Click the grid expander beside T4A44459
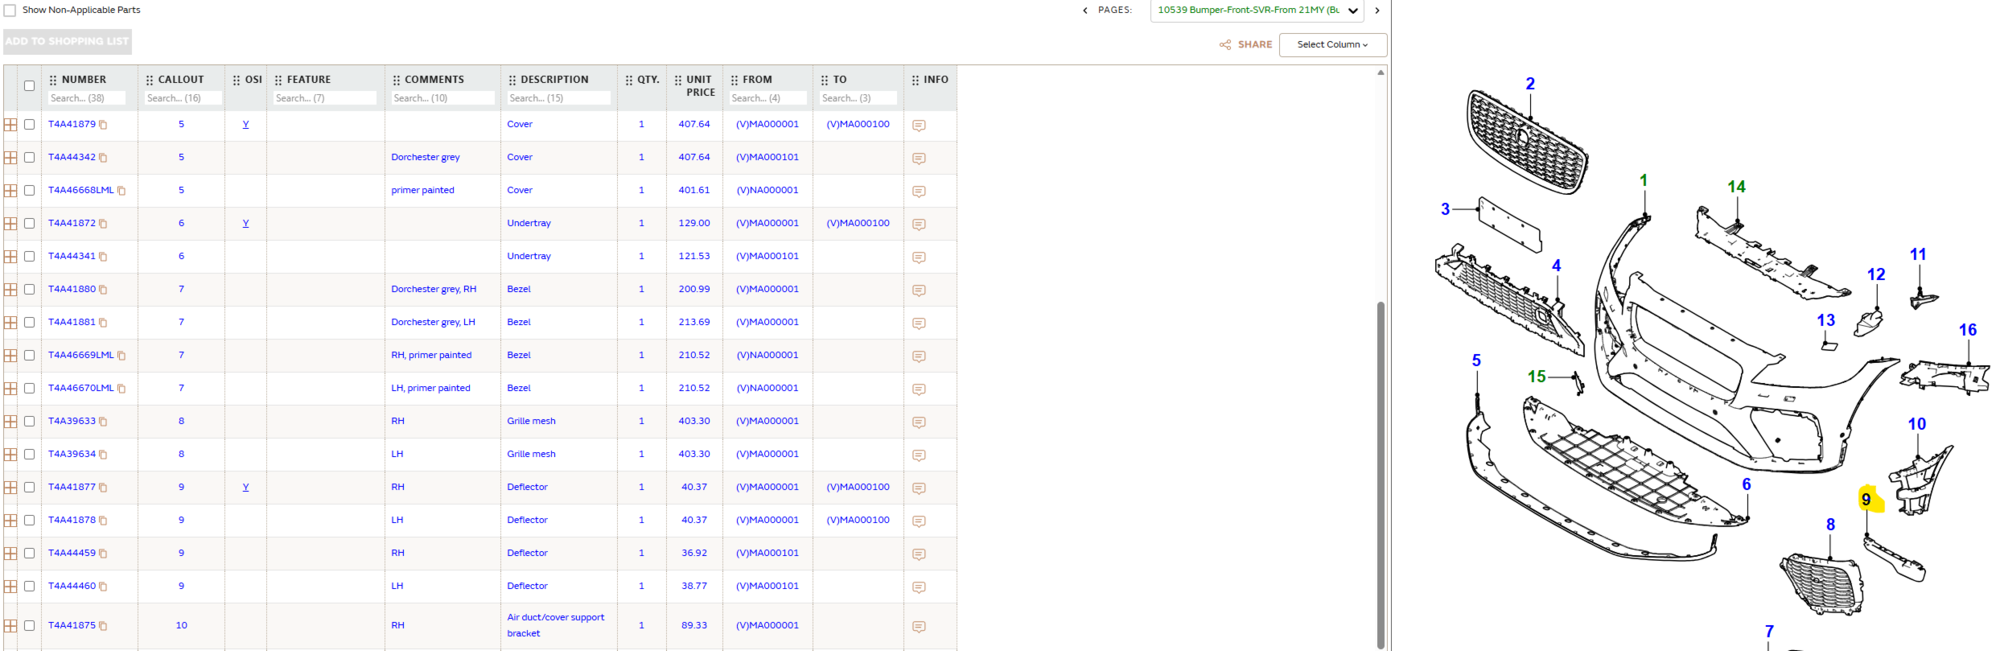Screen dimensions: 2000x651 pyautogui.click(x=11, y=554)
